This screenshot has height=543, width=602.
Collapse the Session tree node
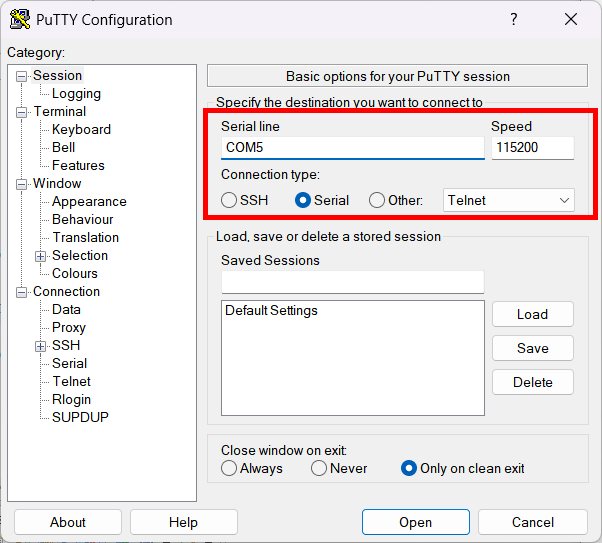click(22, 76)
